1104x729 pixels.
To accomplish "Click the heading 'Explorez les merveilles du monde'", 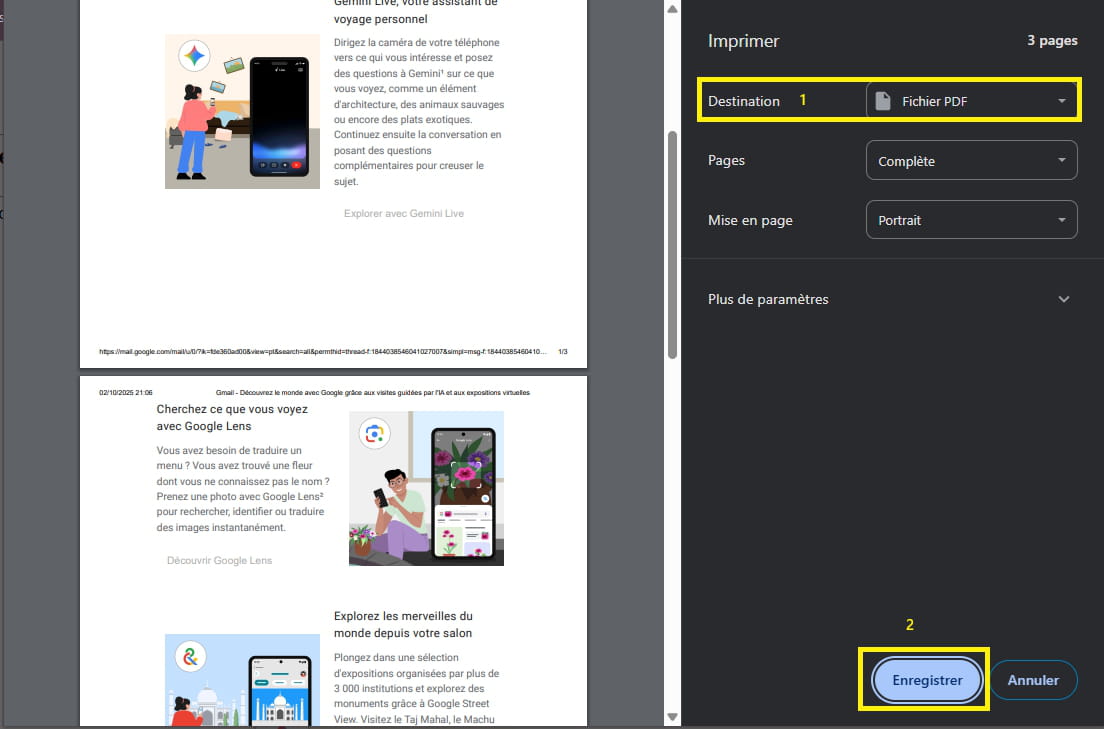I will click(403, 624).
